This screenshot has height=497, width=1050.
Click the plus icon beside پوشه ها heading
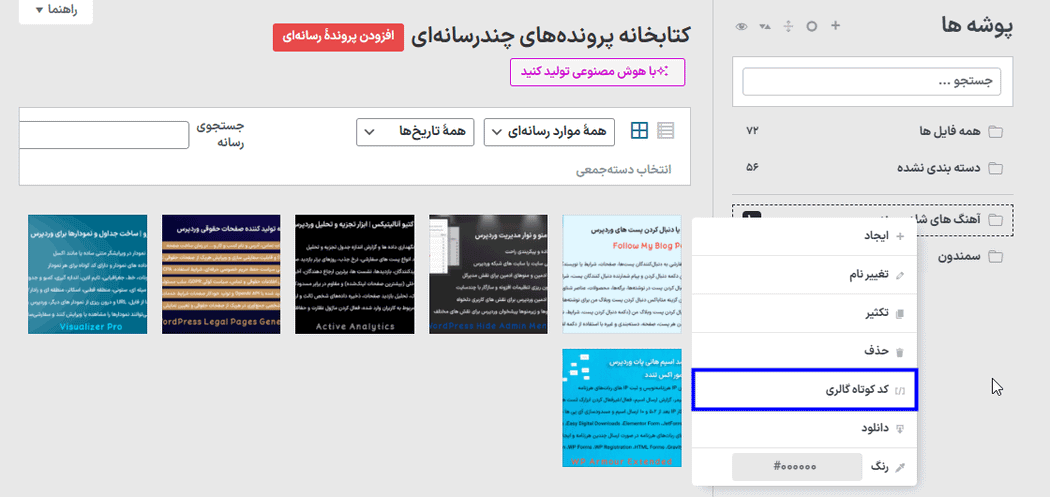tap(835, 26)
